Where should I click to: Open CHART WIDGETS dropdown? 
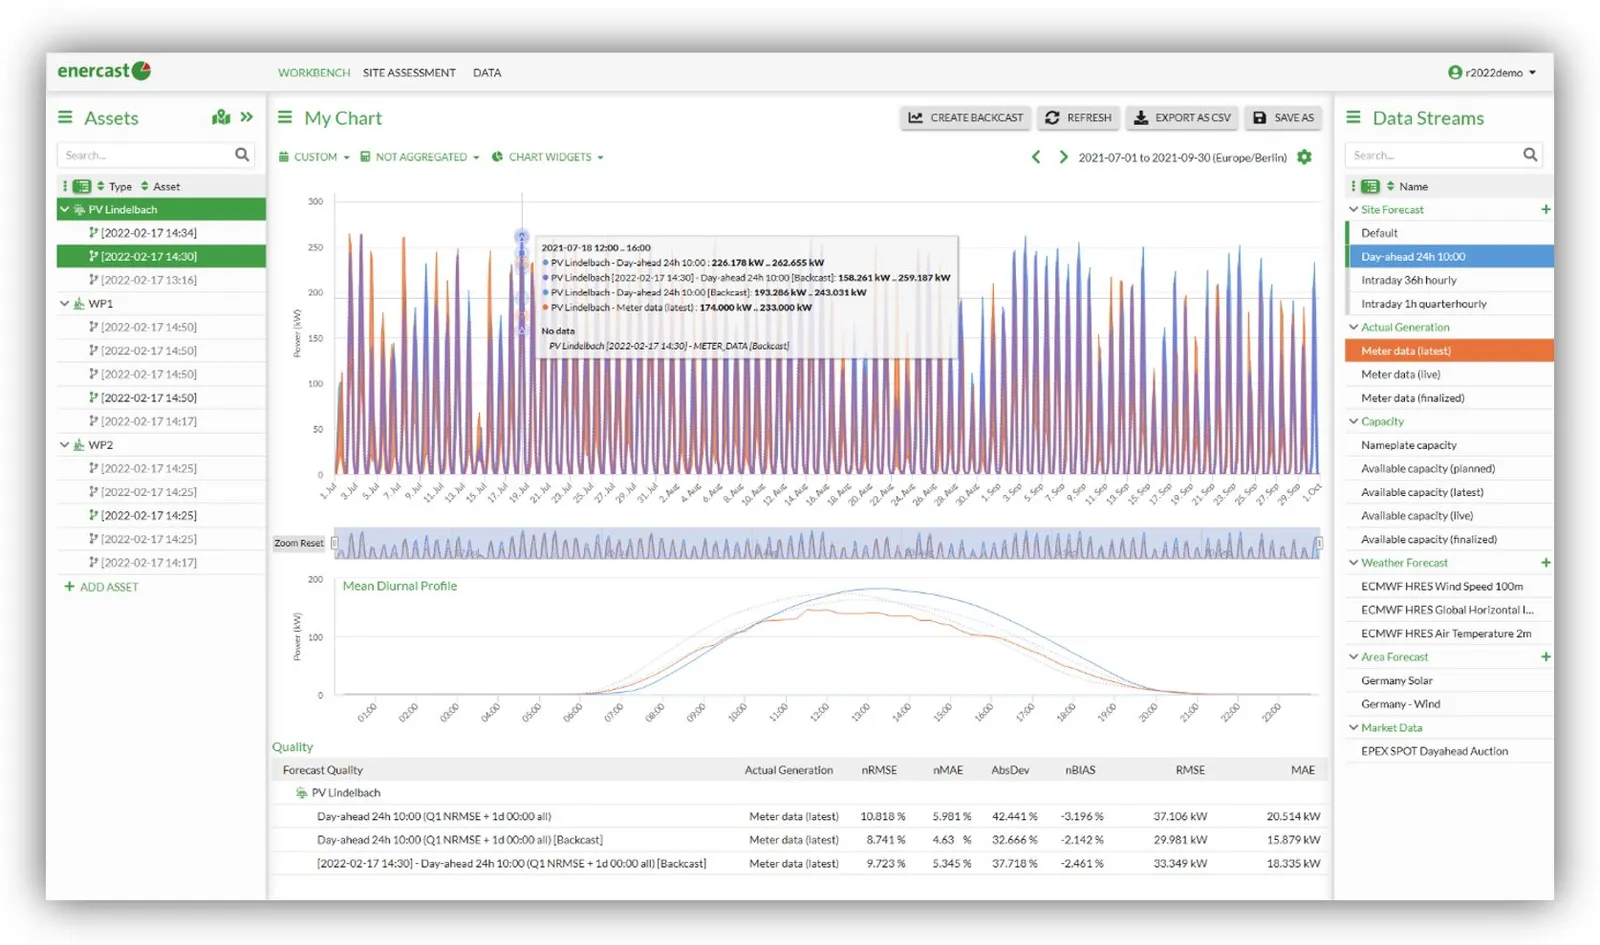coord(548,157)
